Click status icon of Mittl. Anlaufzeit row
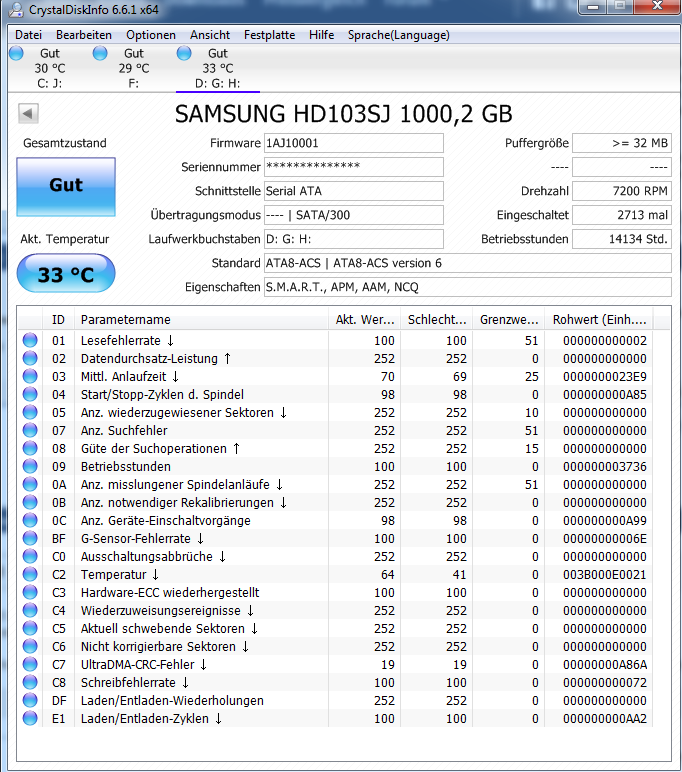Viewport: 682px width, 772px height. (x=30, y=376)
